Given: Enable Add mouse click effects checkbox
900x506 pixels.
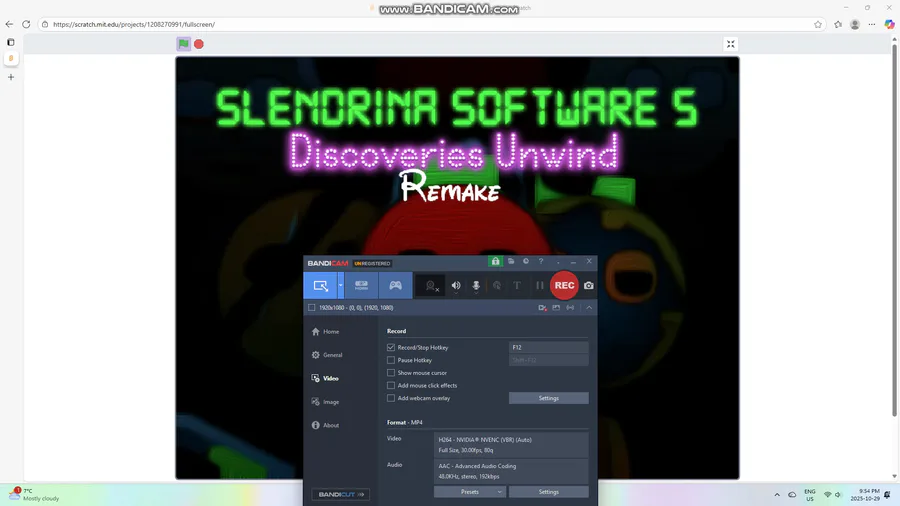Looking at the screenshot, I should pos(391,386).
